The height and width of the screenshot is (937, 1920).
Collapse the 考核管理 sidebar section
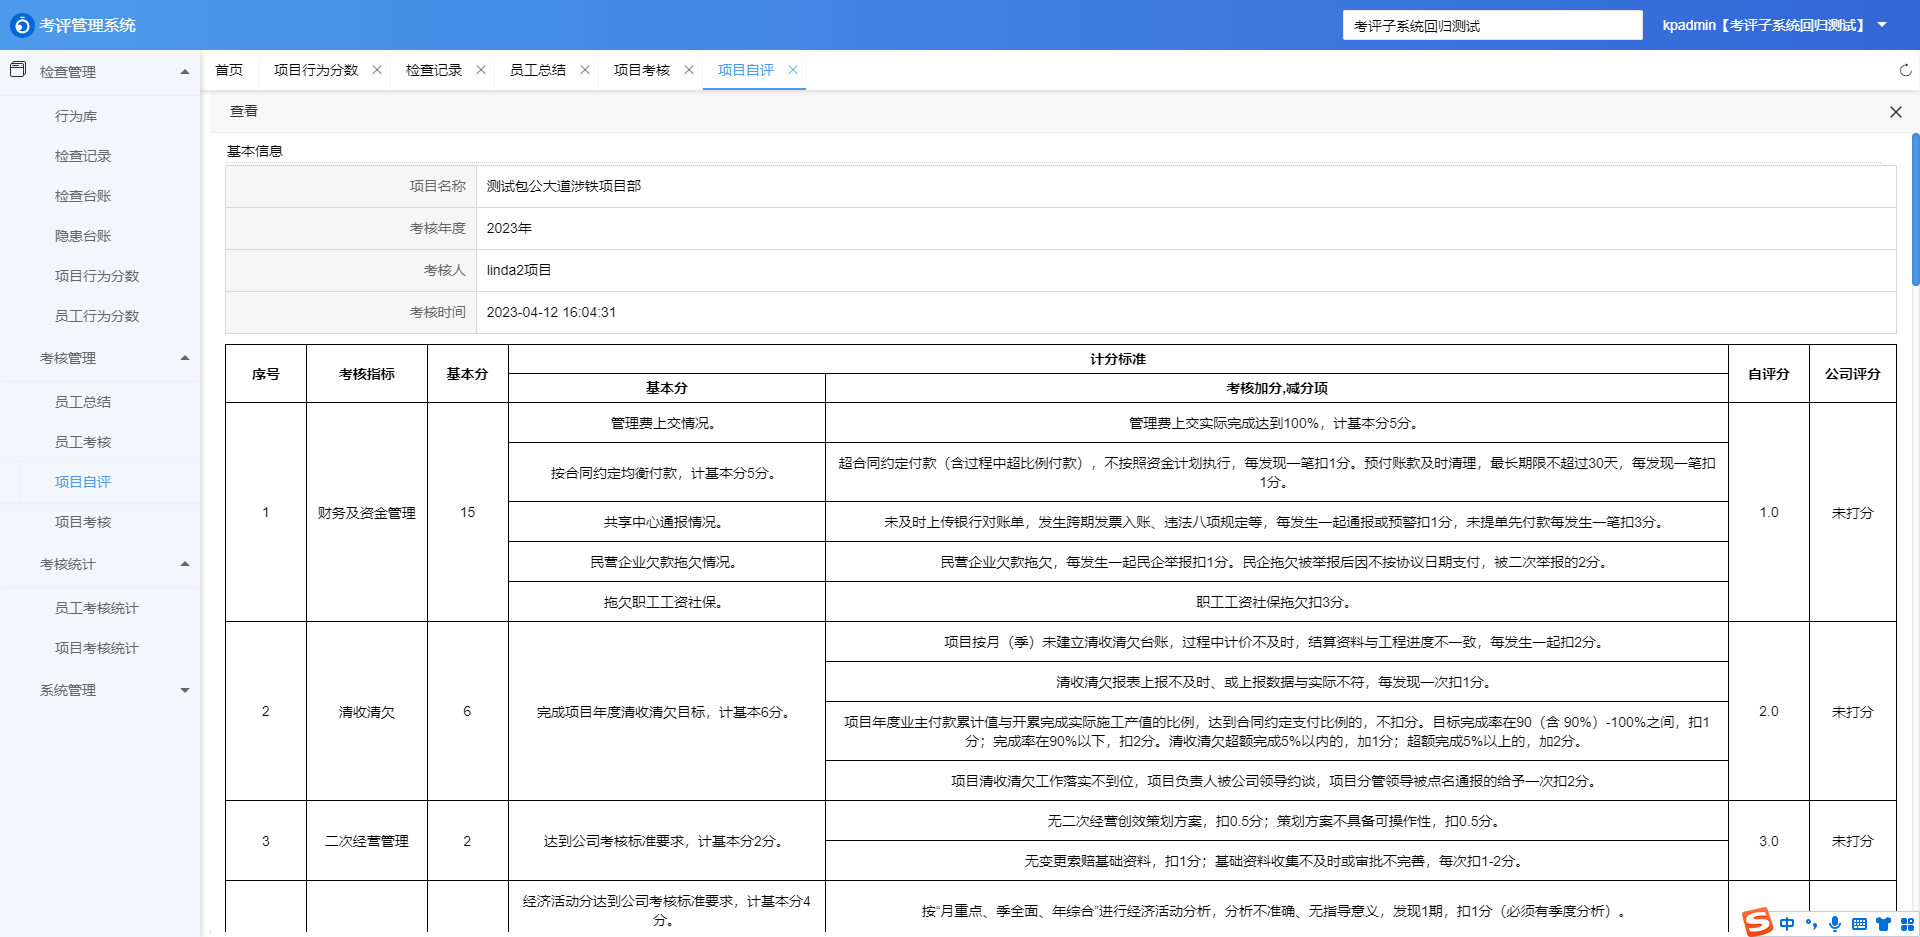(x=185, y=358)
